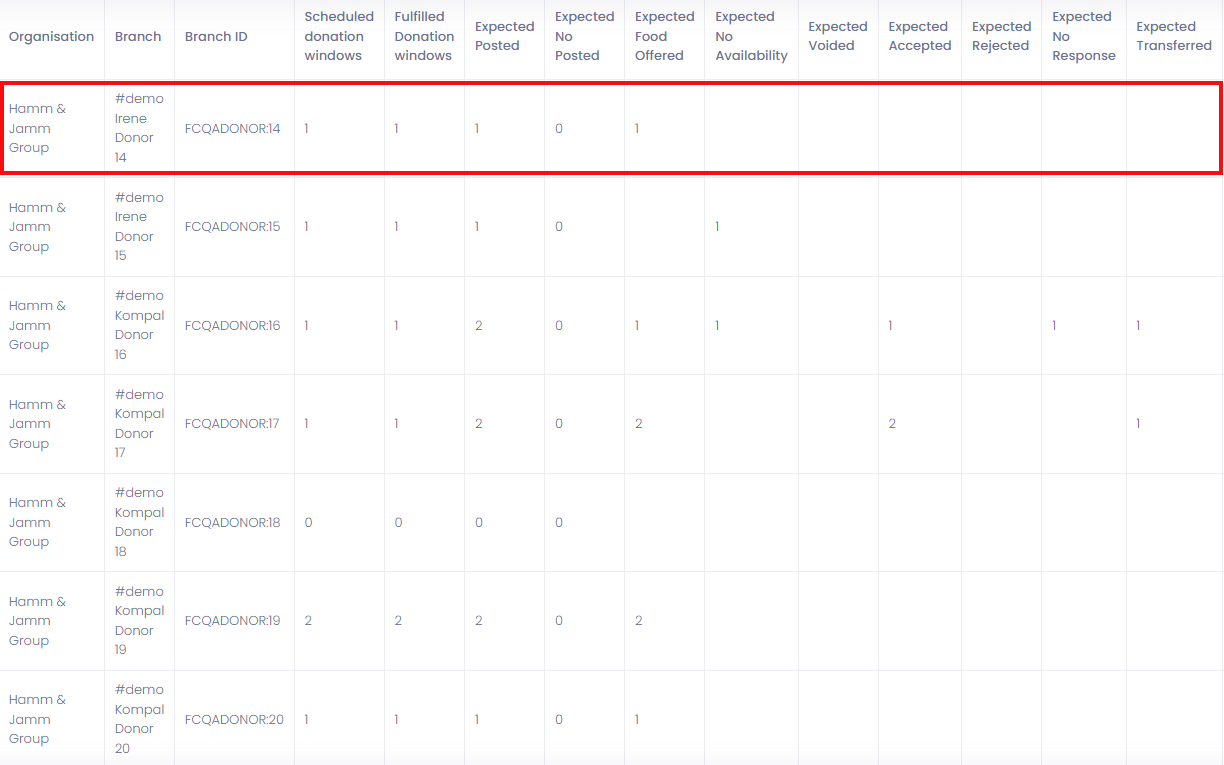Click the Expected Rejected column header

tap(1001, 36)
